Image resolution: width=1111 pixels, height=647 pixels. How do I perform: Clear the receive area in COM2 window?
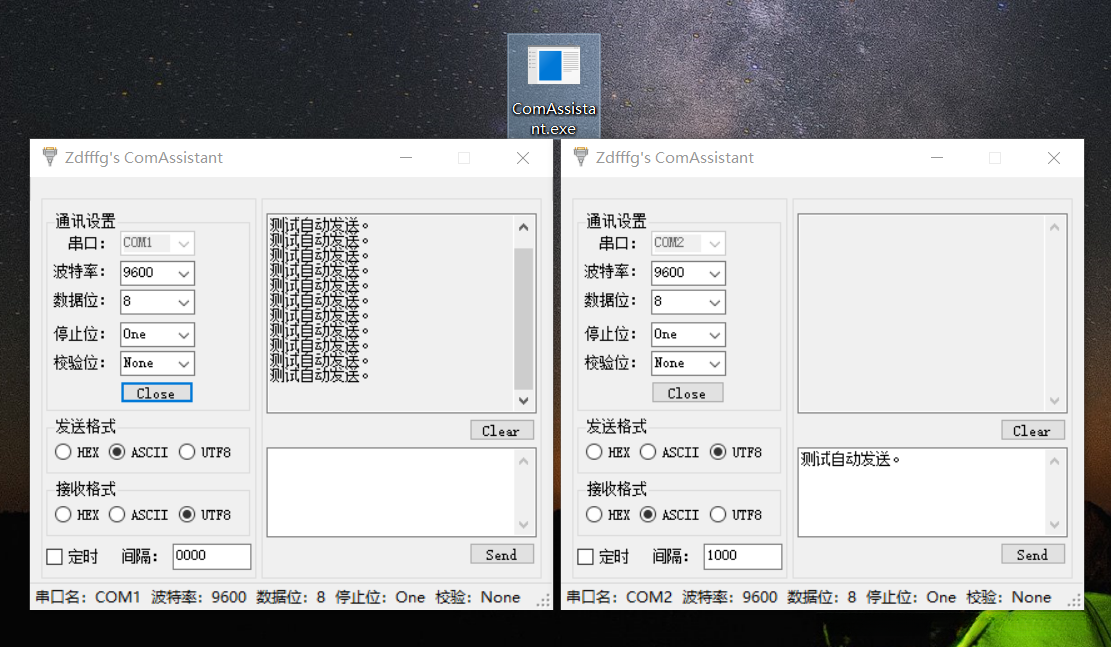tap(1032, 430)
